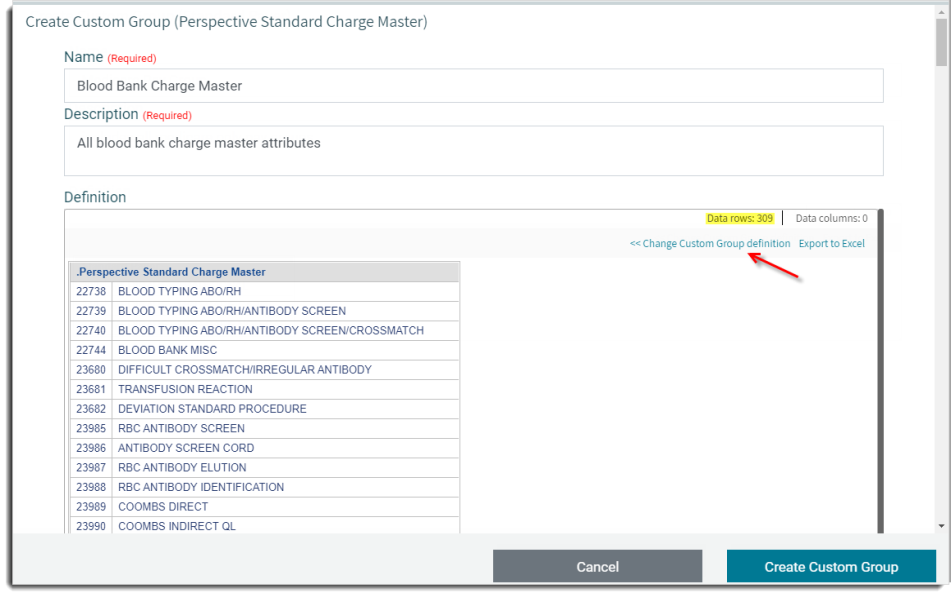This screenshot has width=951, height=597.
Task: Select the BLOOD TYPING ABO/RH row
Action: (x=179, y=292)
